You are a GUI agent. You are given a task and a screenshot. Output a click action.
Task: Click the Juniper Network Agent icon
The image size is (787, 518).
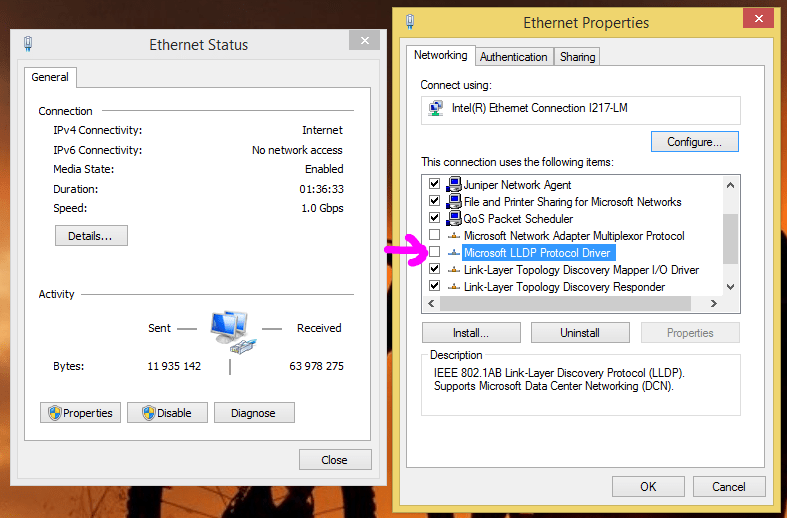coord(454,184)
